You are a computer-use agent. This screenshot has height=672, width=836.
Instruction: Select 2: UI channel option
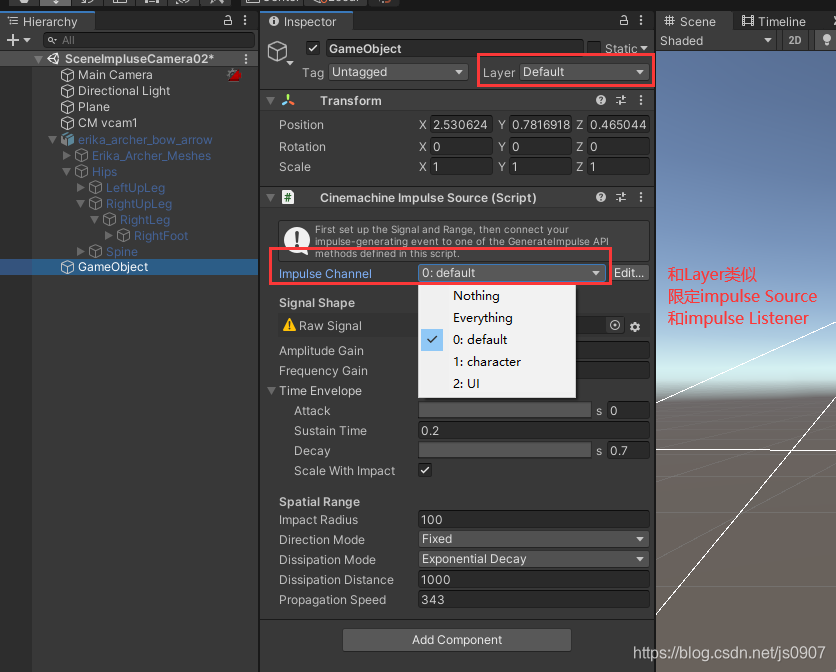497,383
